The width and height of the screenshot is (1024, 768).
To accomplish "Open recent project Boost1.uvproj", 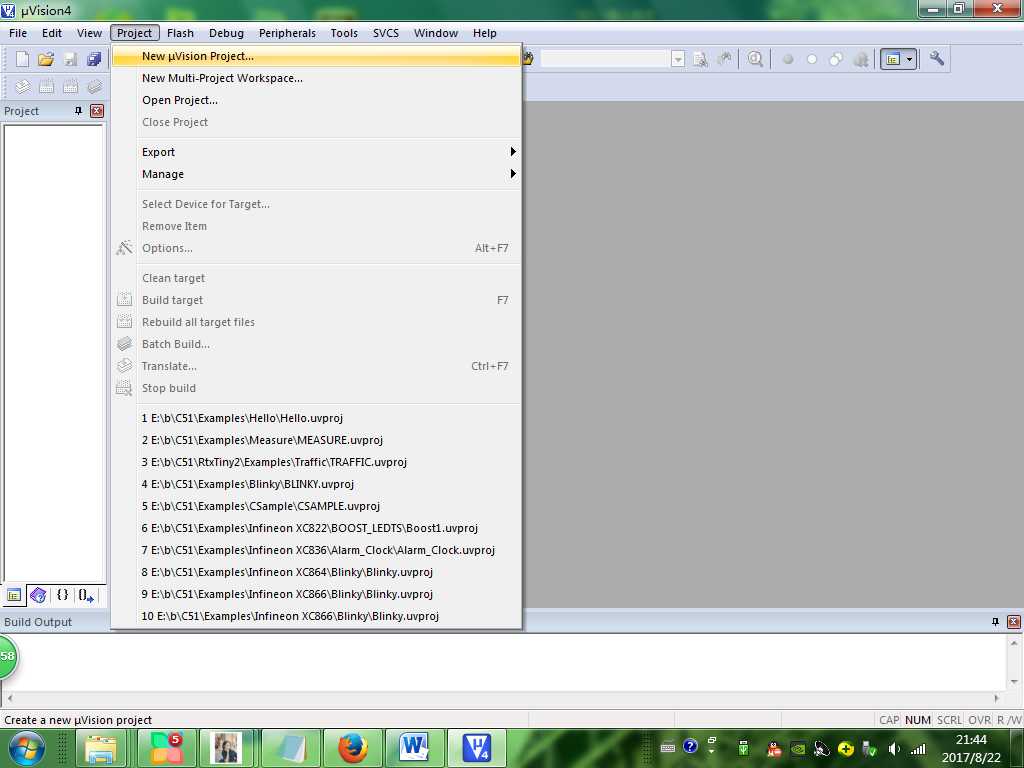I will (317, 528).
